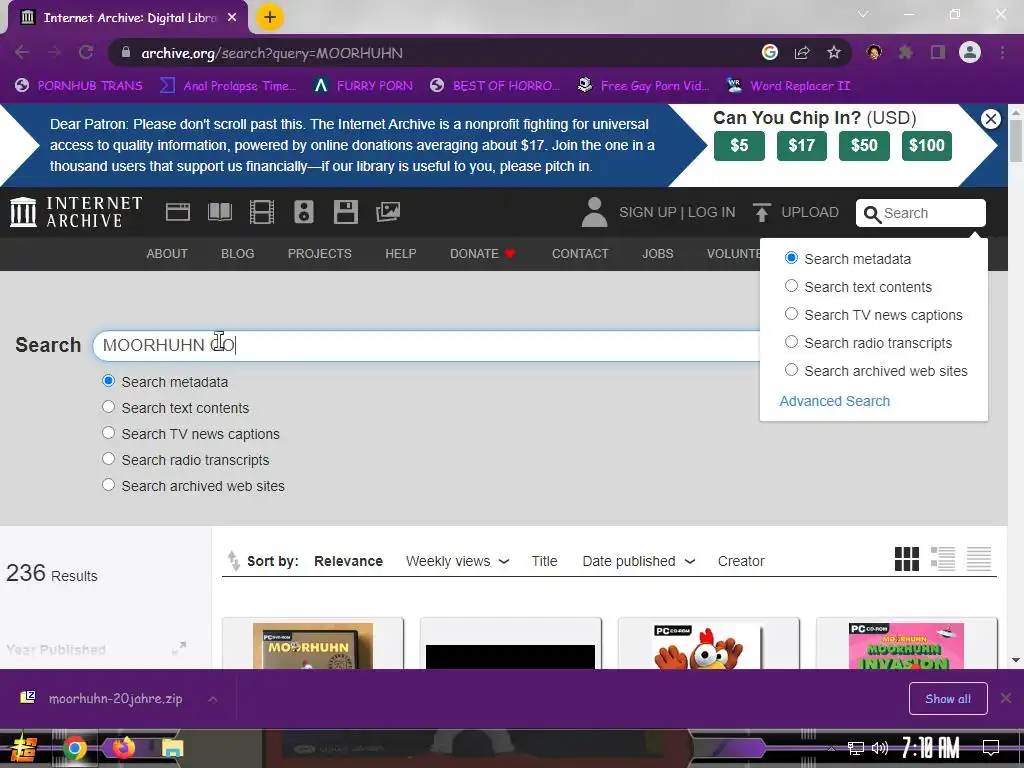Open the Moorhuhn Invasion result thumbnail
The width and height of the screenshot is (1024, 768).
pyautogui.click(x=906, y=645)
